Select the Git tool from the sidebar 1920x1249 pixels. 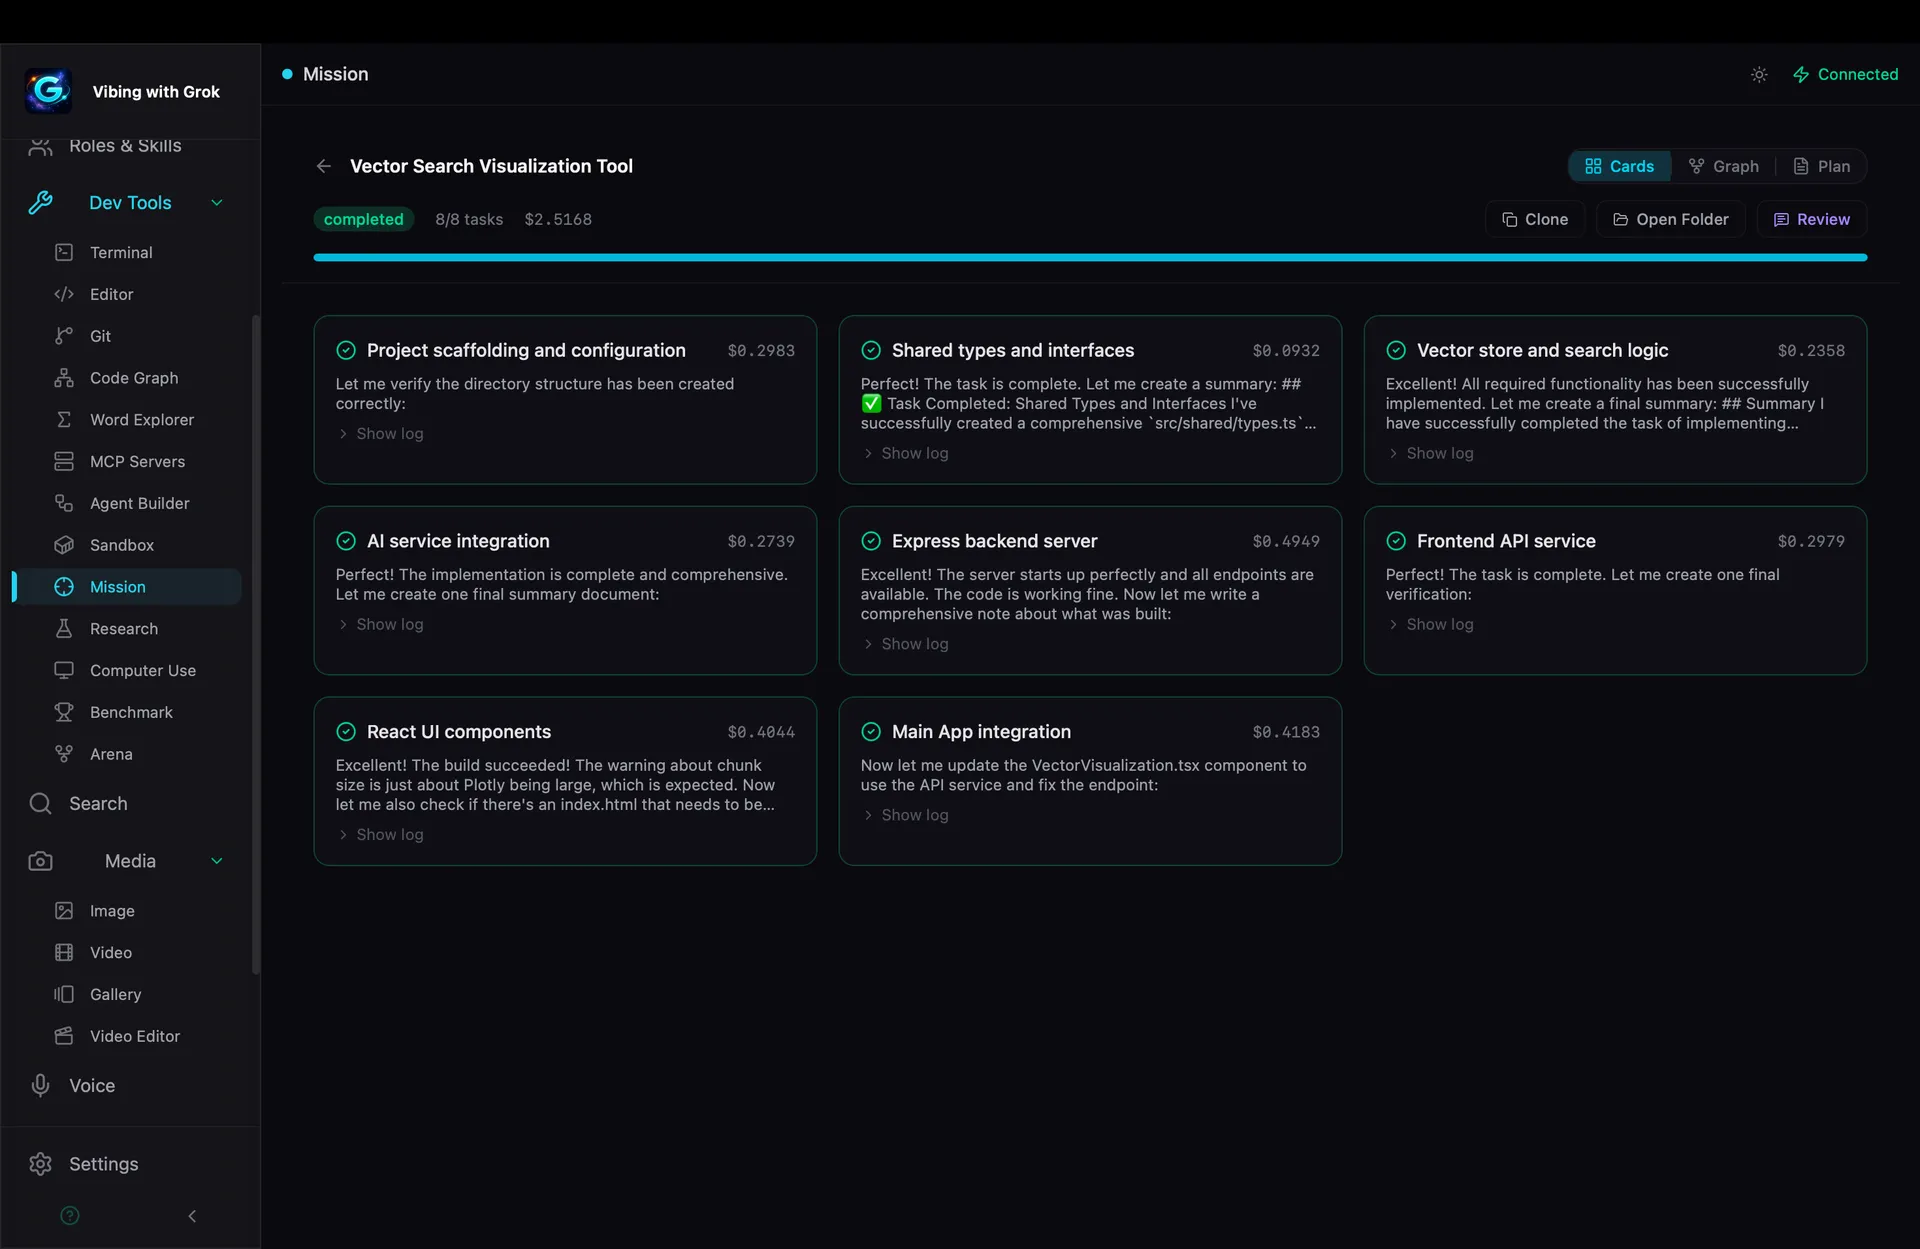(x=100, y=335)
